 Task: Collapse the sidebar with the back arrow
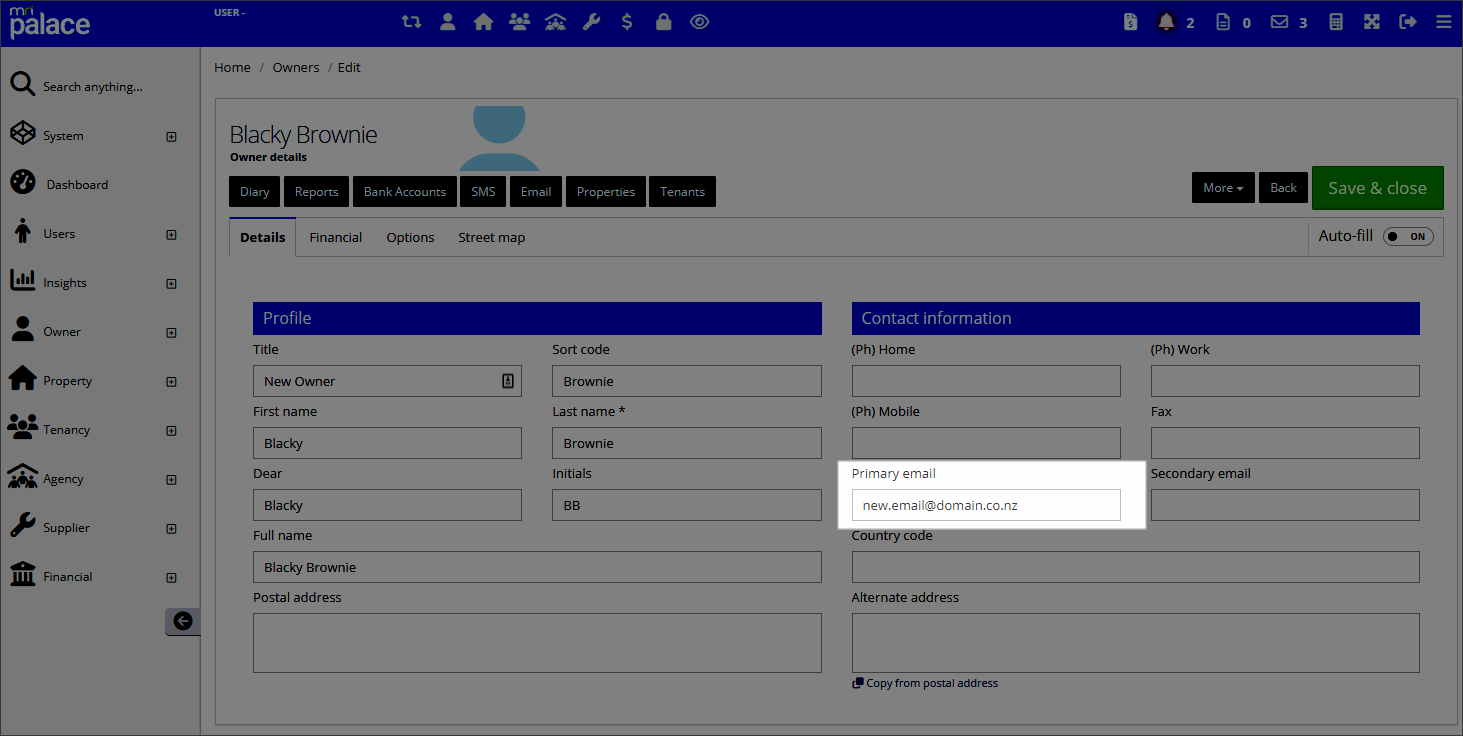pyautogui.click(x=182, y=621)
